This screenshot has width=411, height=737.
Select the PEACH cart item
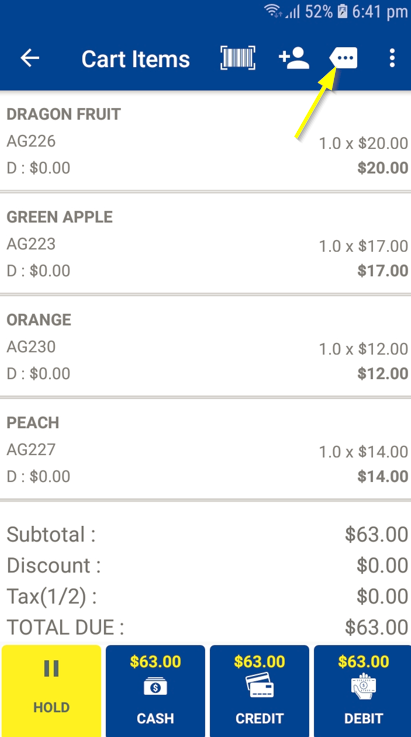pos(206,449)
